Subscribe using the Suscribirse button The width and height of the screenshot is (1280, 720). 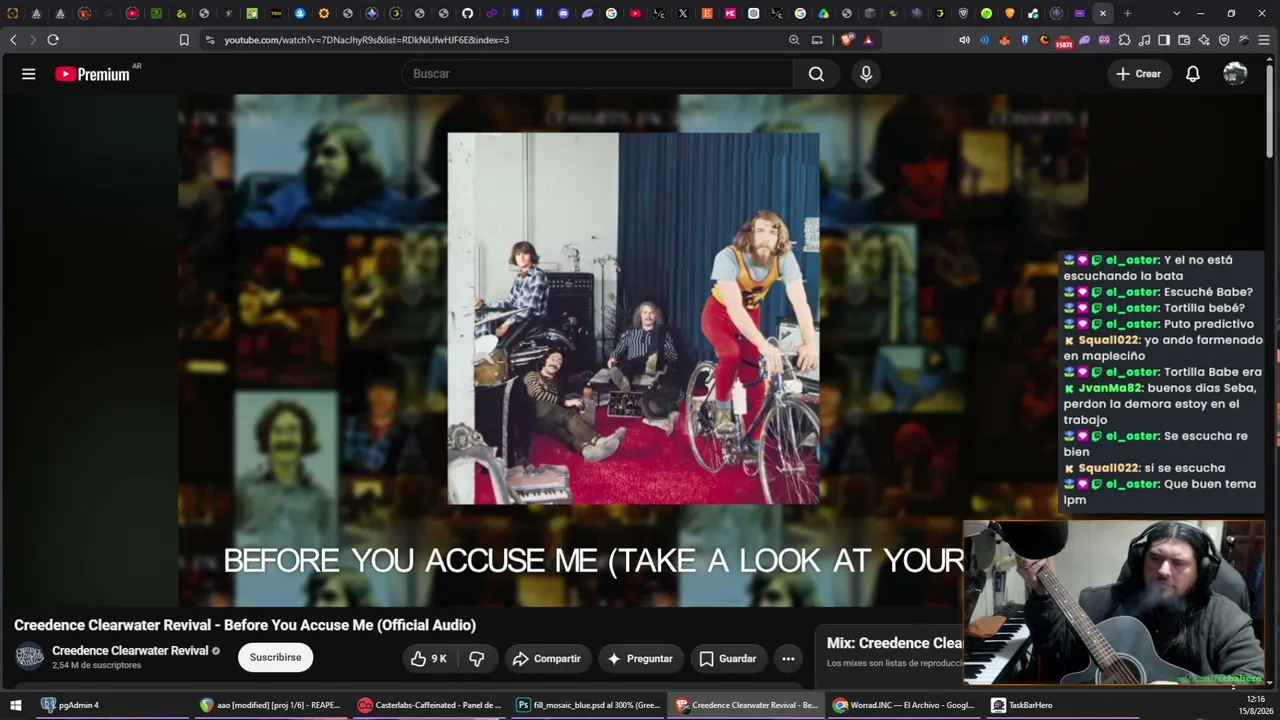tap(275, 658)
